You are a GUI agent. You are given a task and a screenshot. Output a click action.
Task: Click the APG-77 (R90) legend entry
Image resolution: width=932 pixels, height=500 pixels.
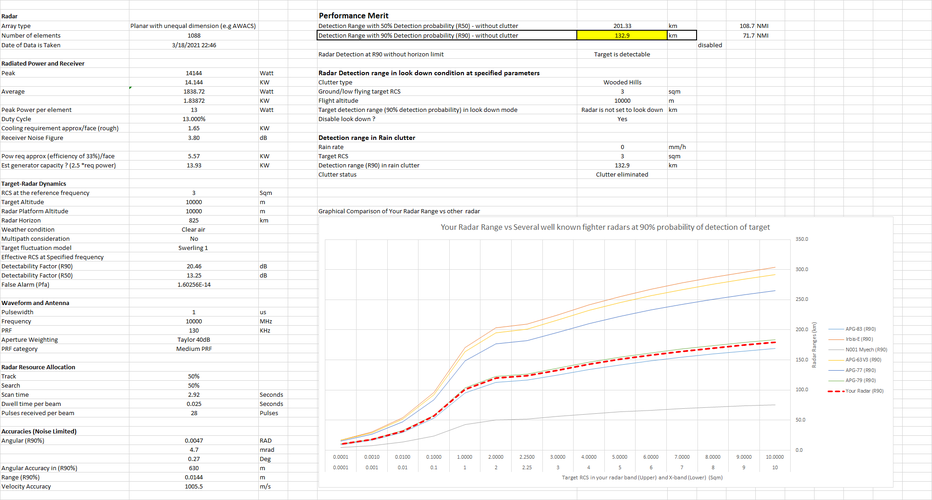(x=853, y=370)
